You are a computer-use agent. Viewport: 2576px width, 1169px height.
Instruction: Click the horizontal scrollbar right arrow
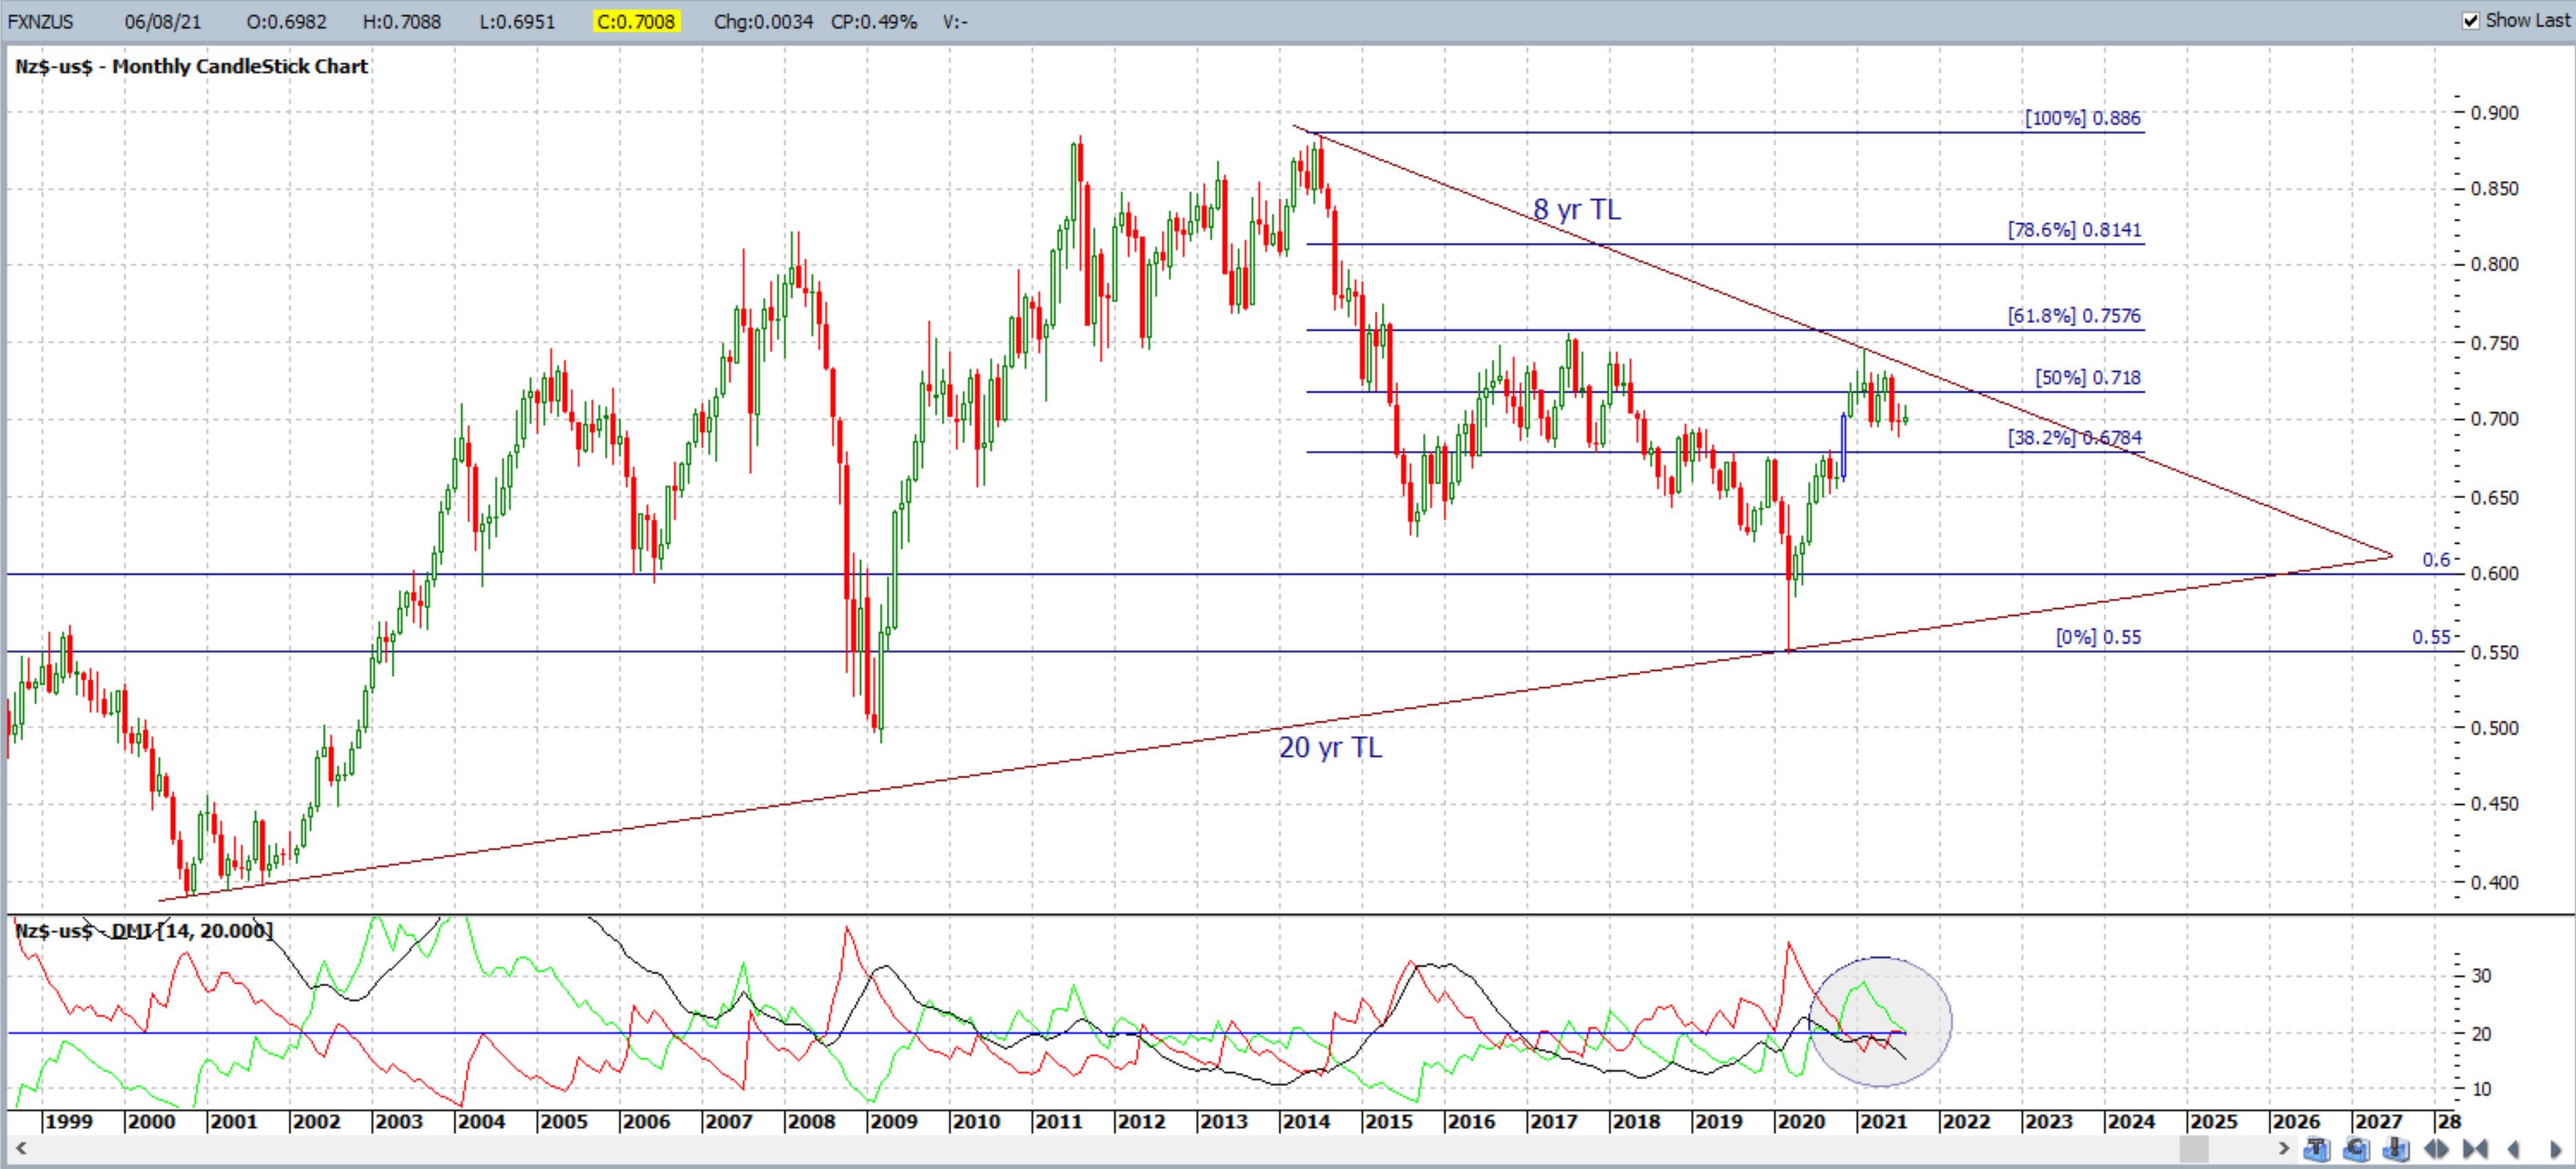click(x=2284, y=1149)
